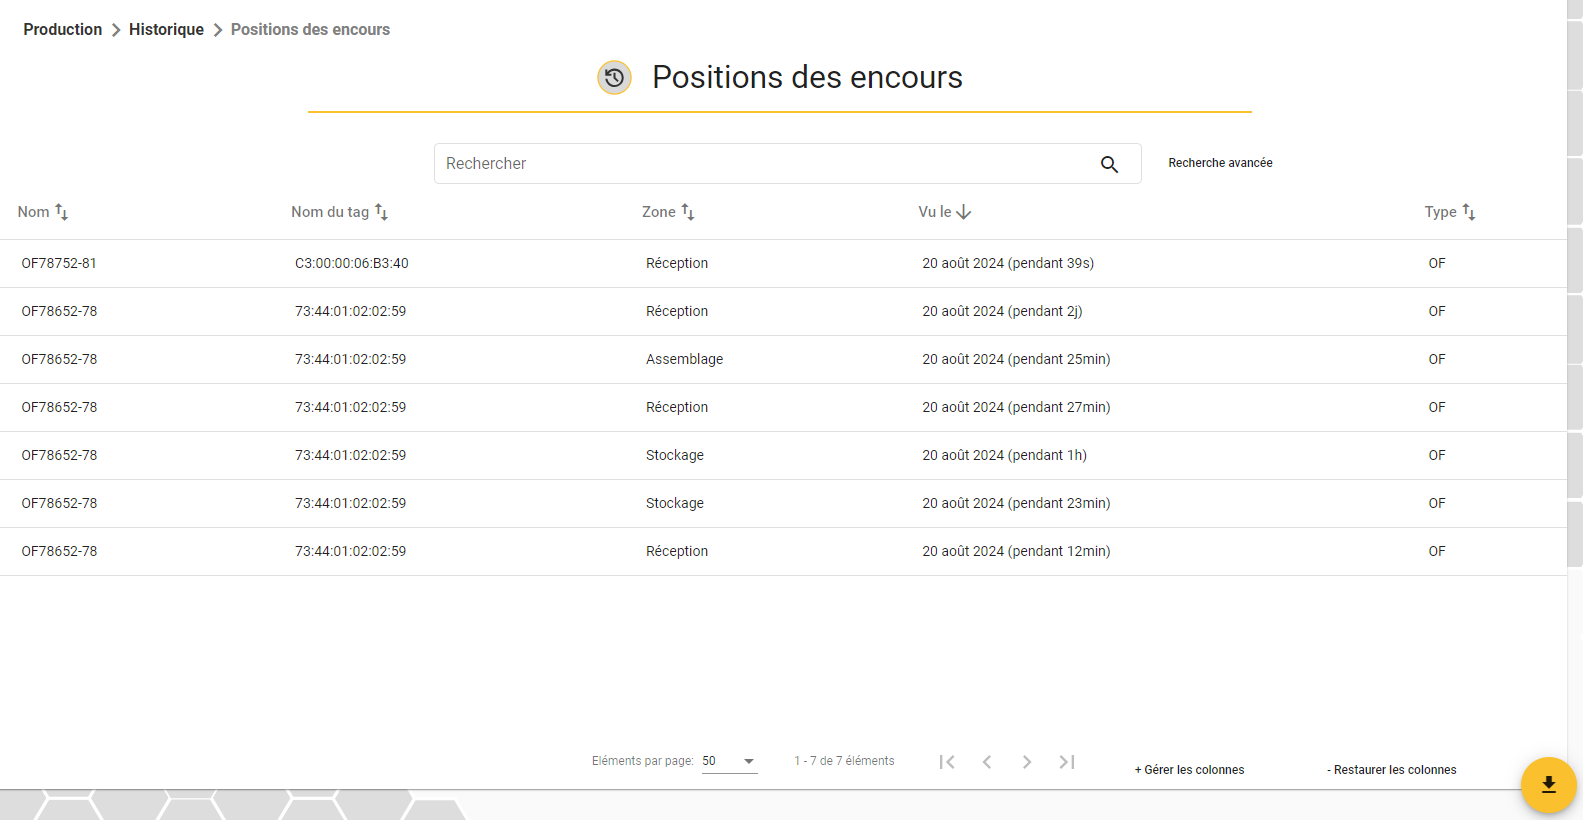This screenshot has height=820, width=1583.
Task: Open the items per page dropdown
Action: coord(729,762)
